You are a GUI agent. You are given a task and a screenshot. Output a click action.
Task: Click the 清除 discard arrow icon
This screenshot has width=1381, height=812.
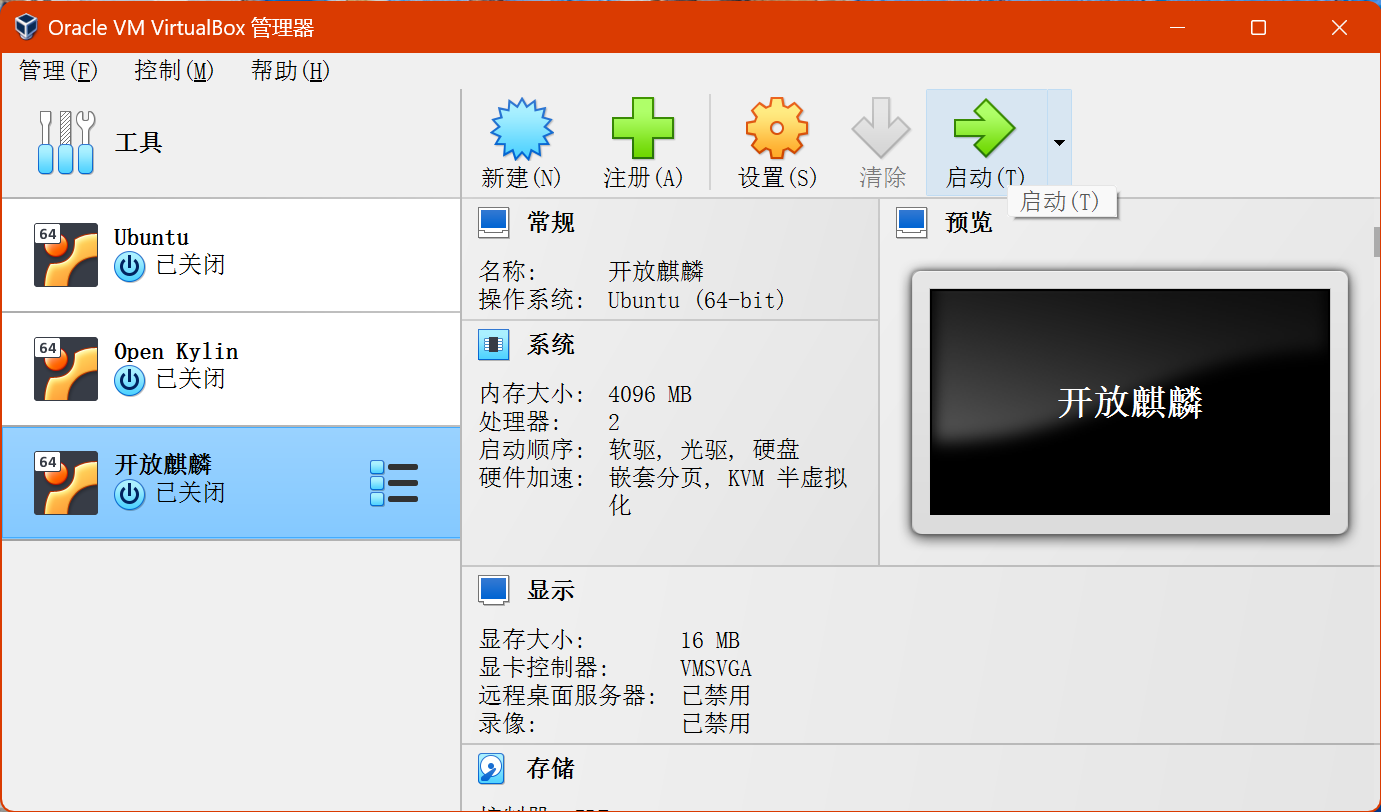point(881,128)
